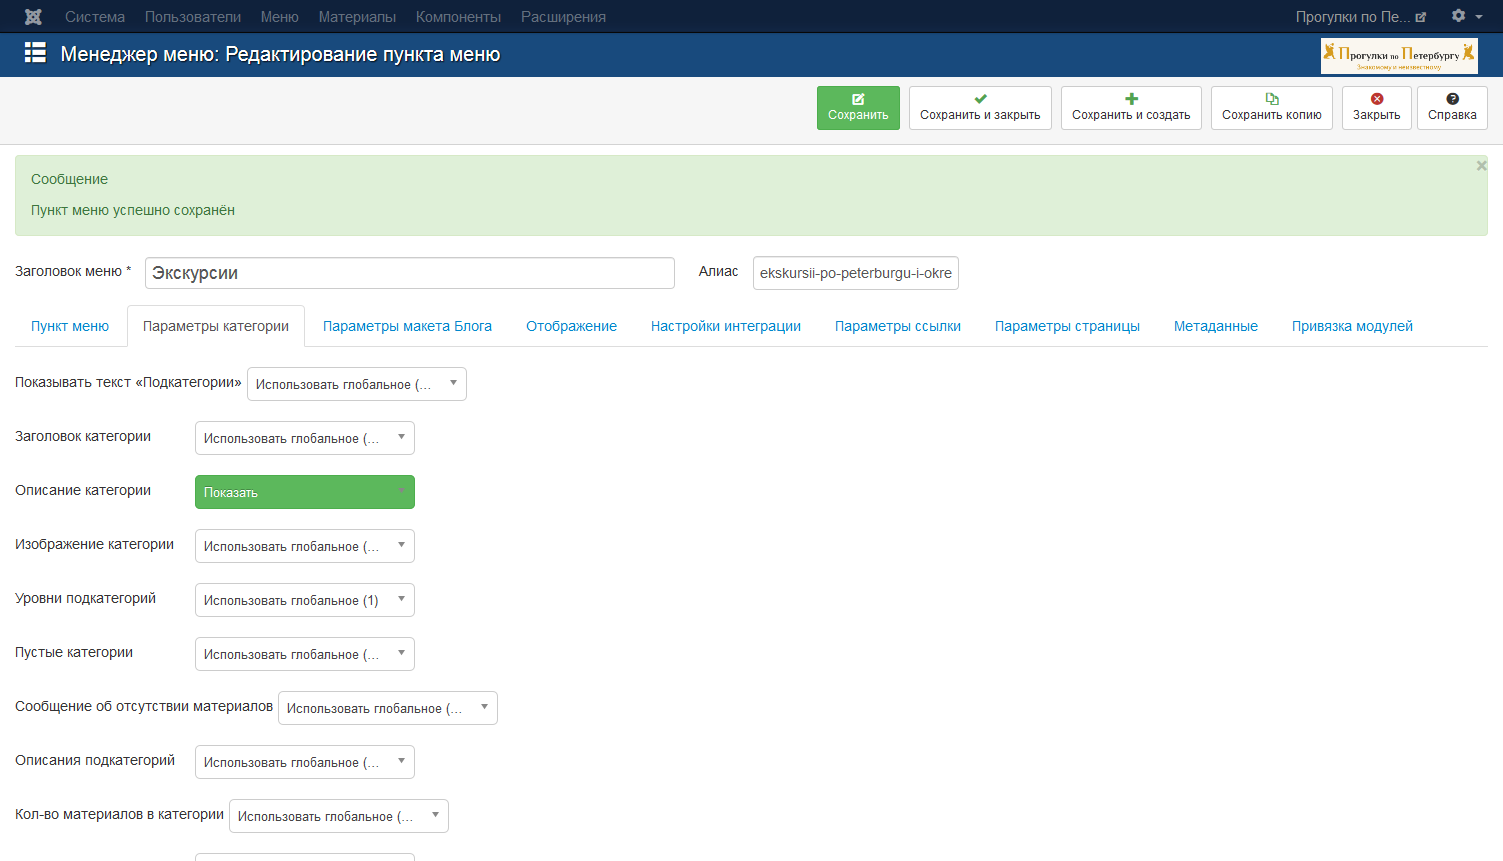
Task: Click the external link icon beside site name
Action: (x=1421, y=17)
